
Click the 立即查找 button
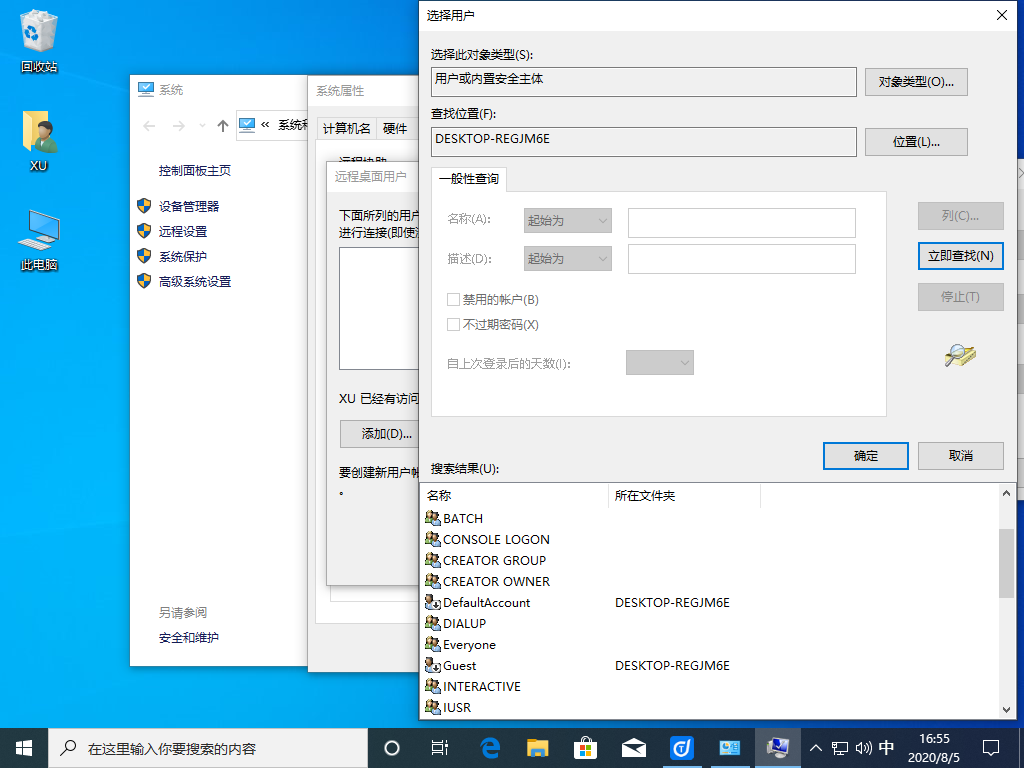960,256
